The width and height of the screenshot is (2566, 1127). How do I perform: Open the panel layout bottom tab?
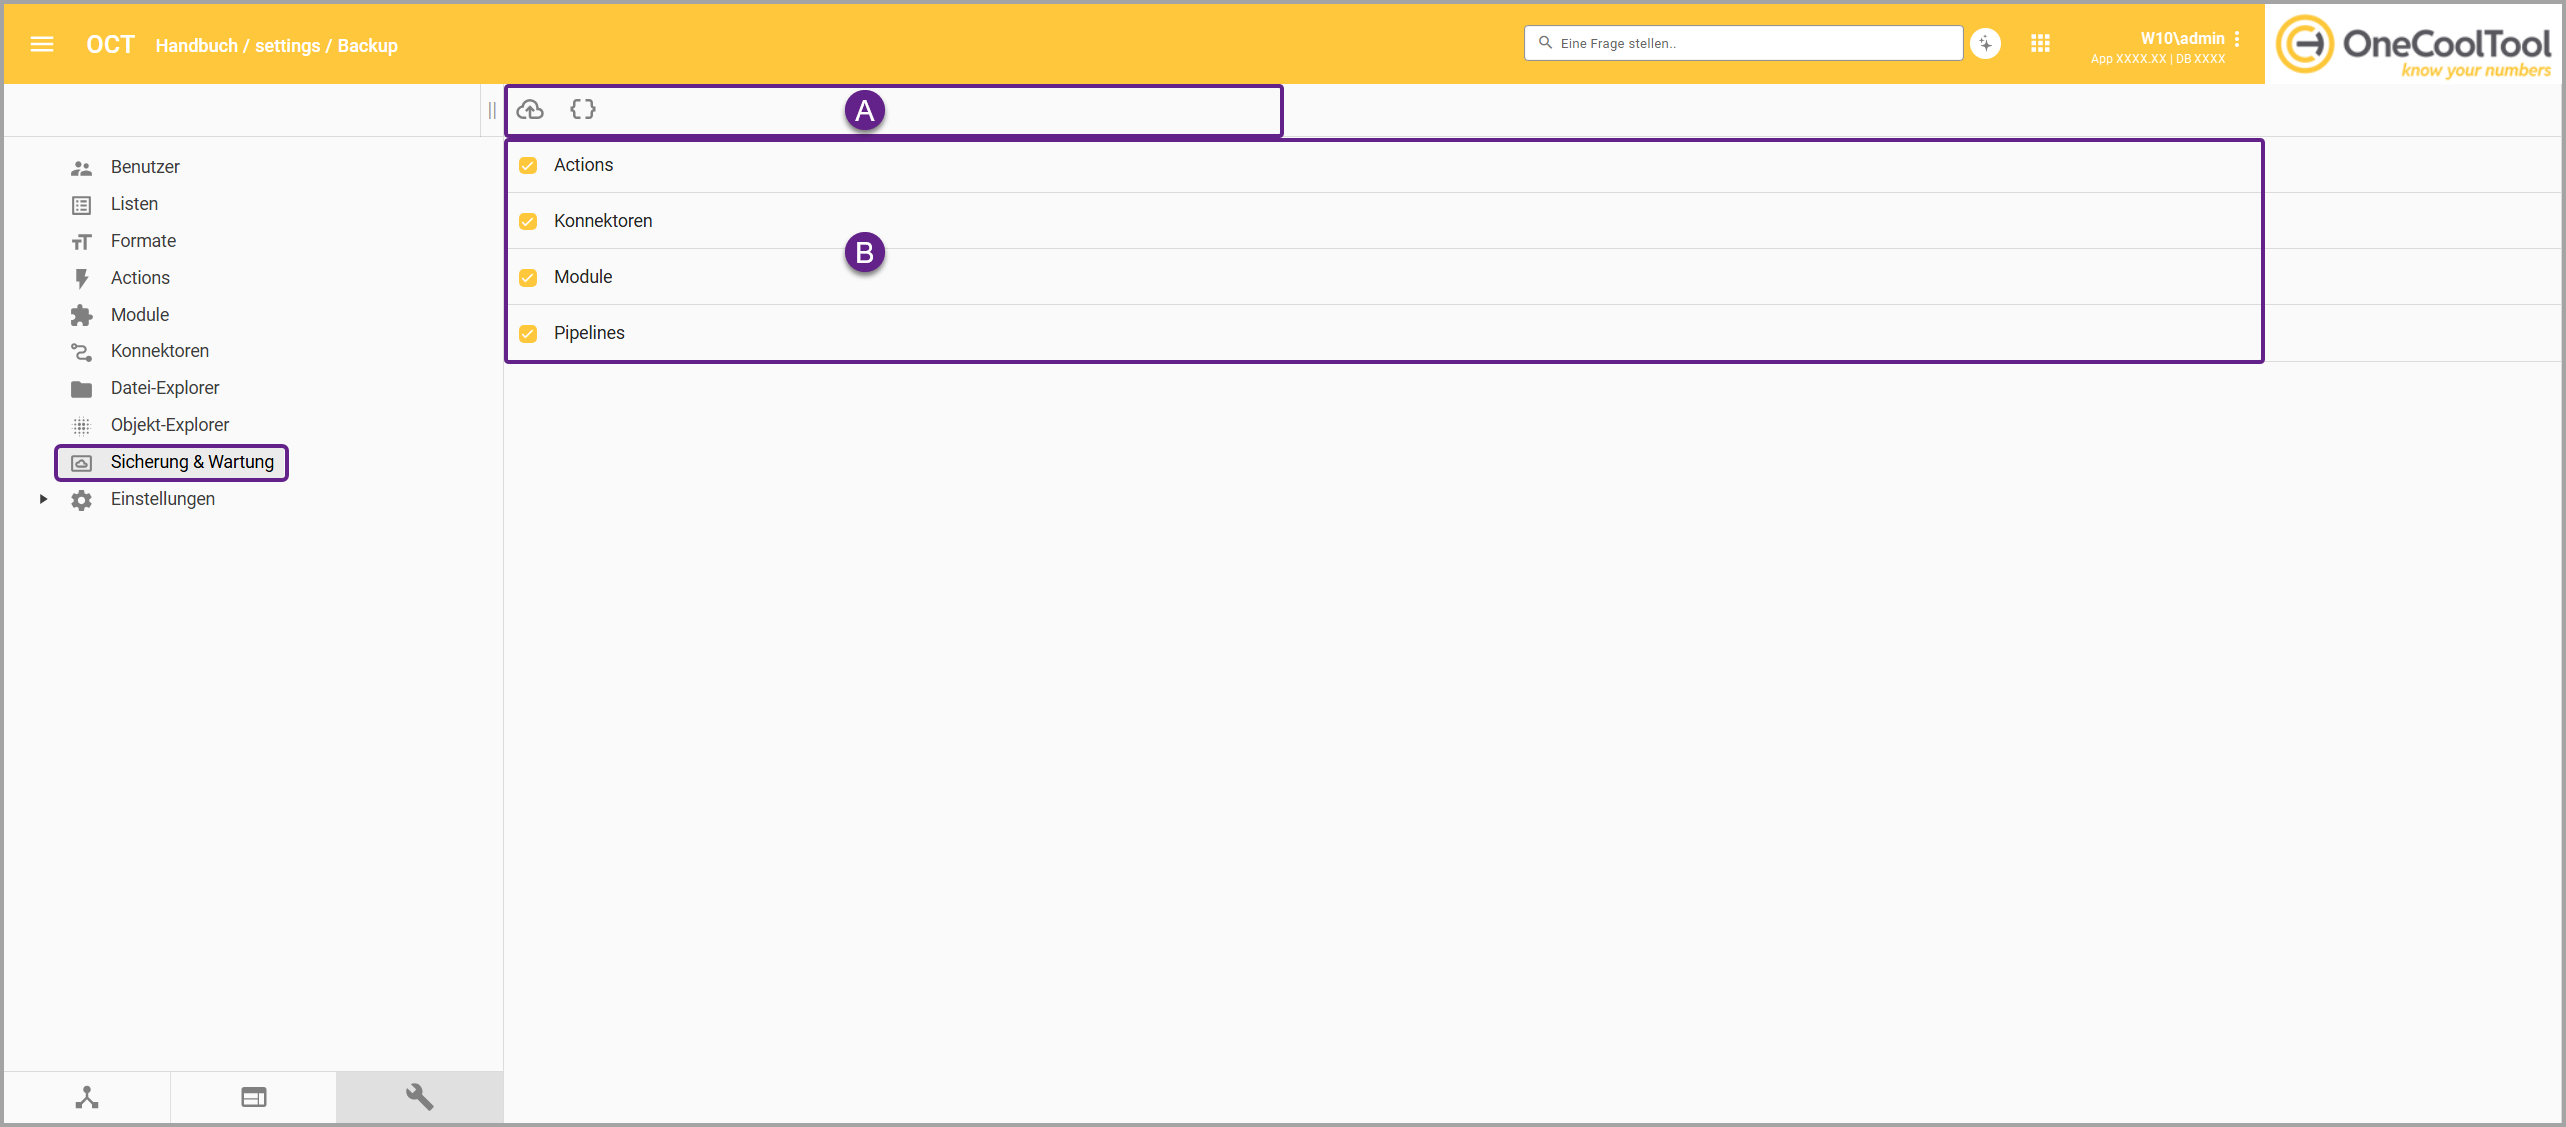coord(253,1097)
